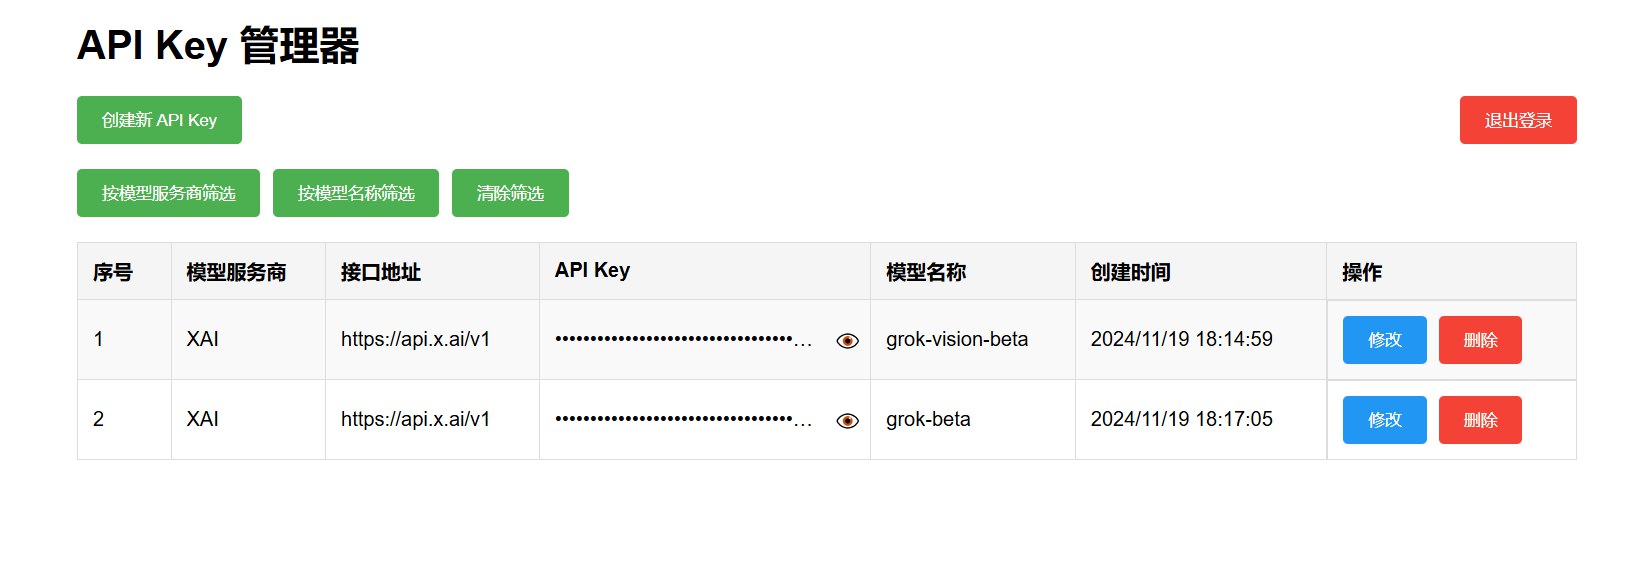Screen dimensions: 1632x575
Task: Toggle the eye icon in the grok-beta row
Action: [x=847, y=421]
